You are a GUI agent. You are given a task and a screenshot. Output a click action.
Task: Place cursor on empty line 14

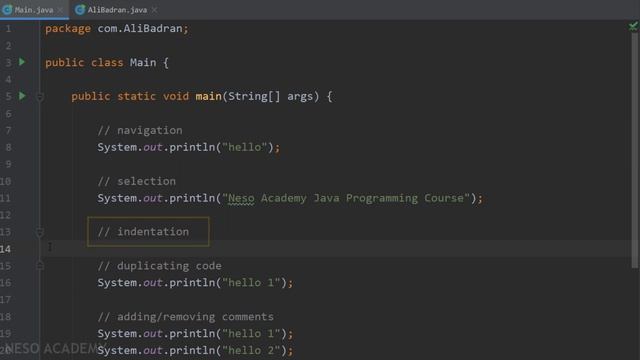click(335, 249)
